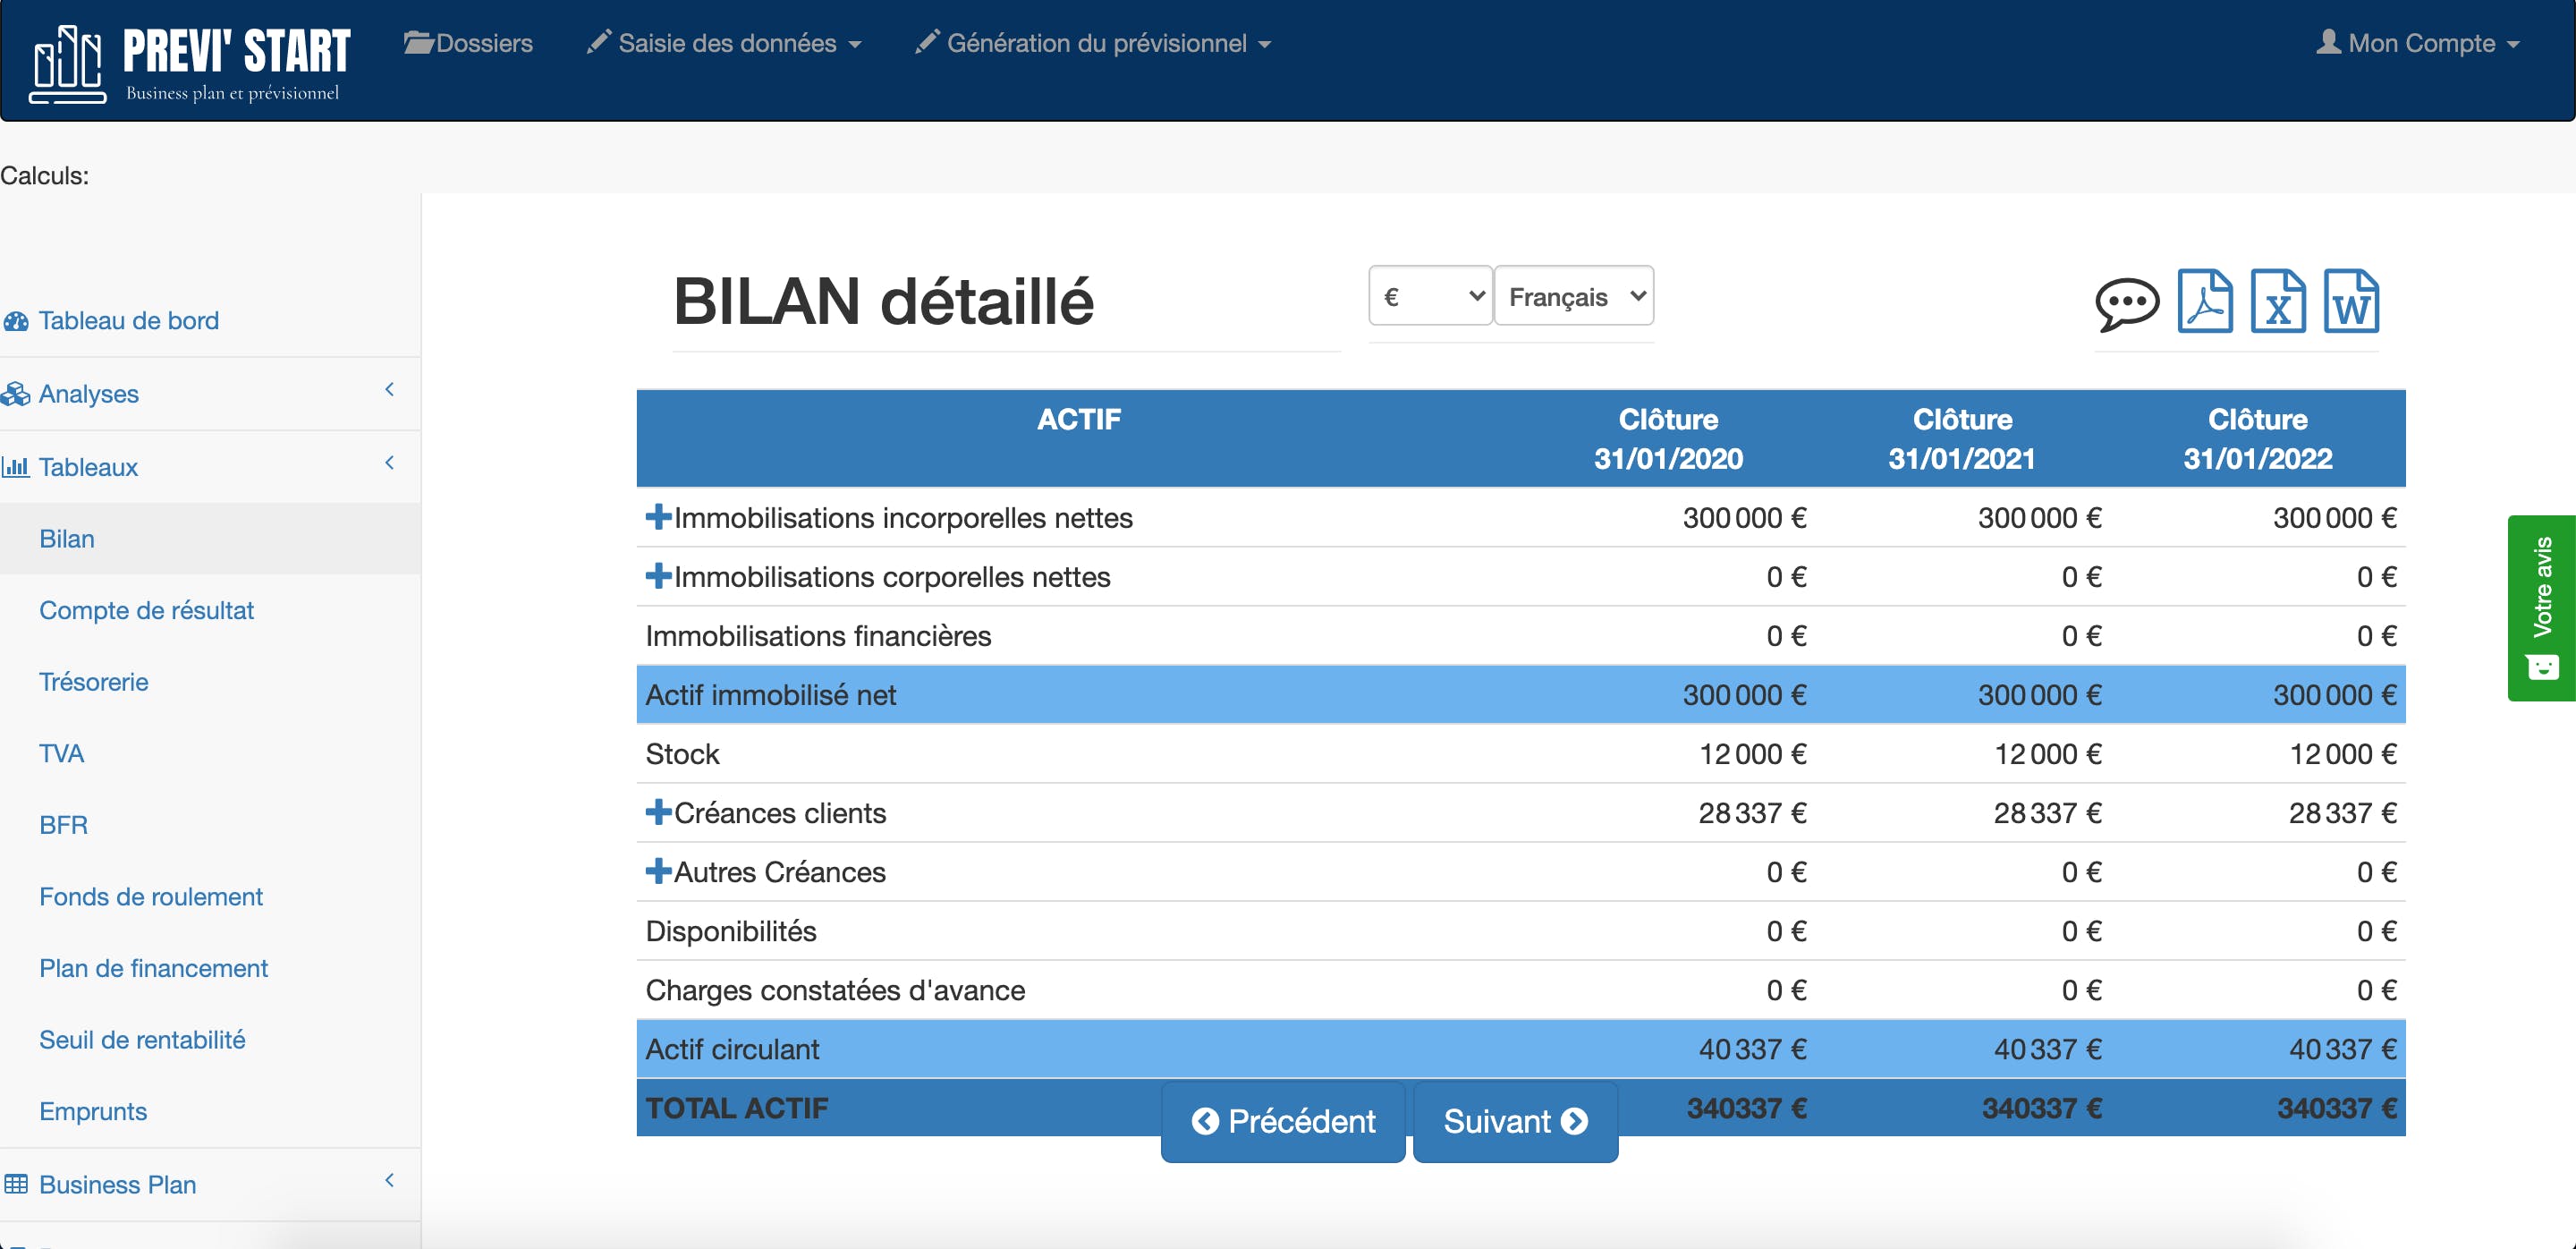Open Mon Compte account menu
Viewport: 2576px width, 1249px height.
pos(2418,43)
